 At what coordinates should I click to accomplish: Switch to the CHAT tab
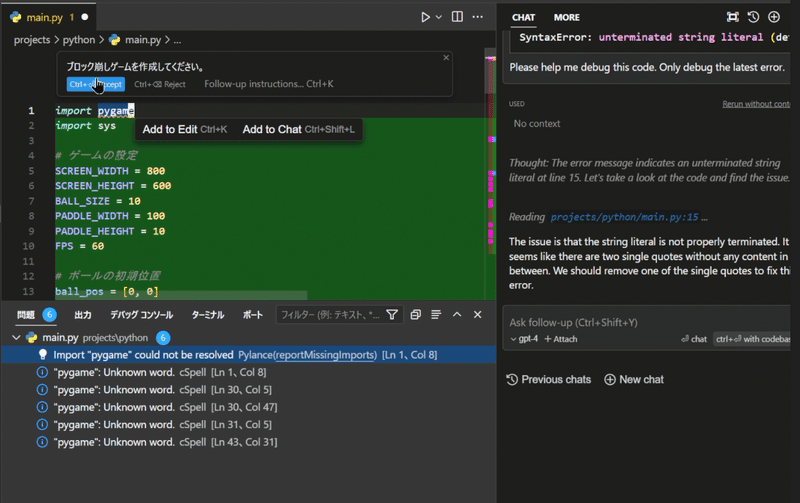(x=523, y=17)
